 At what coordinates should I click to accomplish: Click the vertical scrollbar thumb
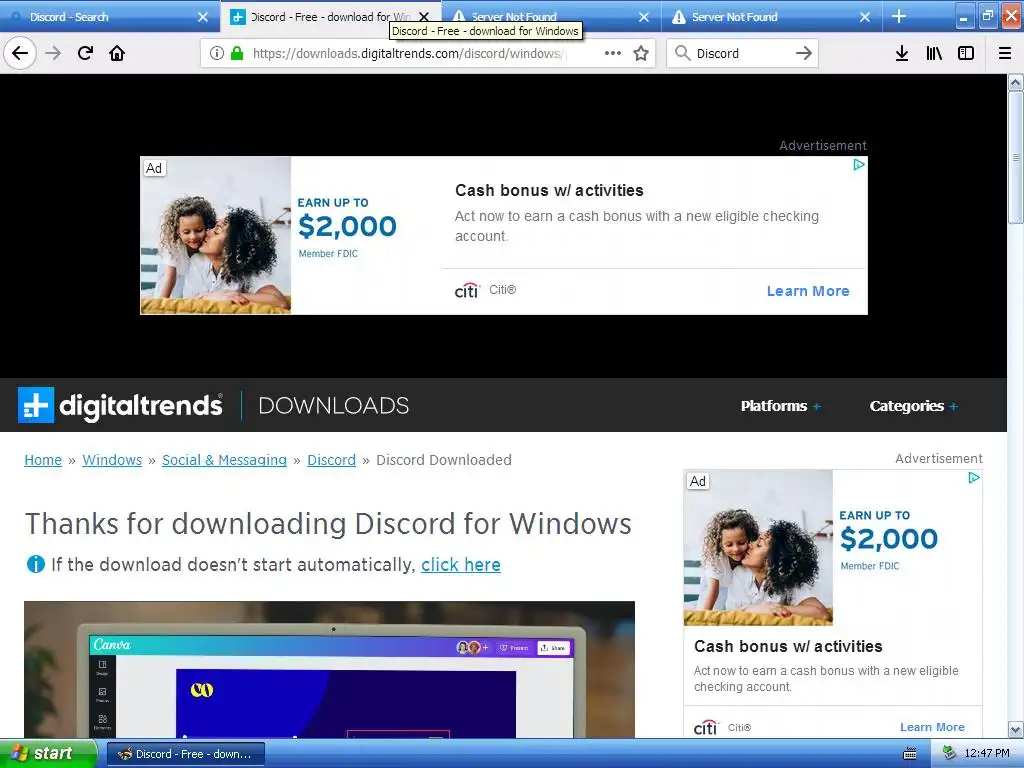1015,157
